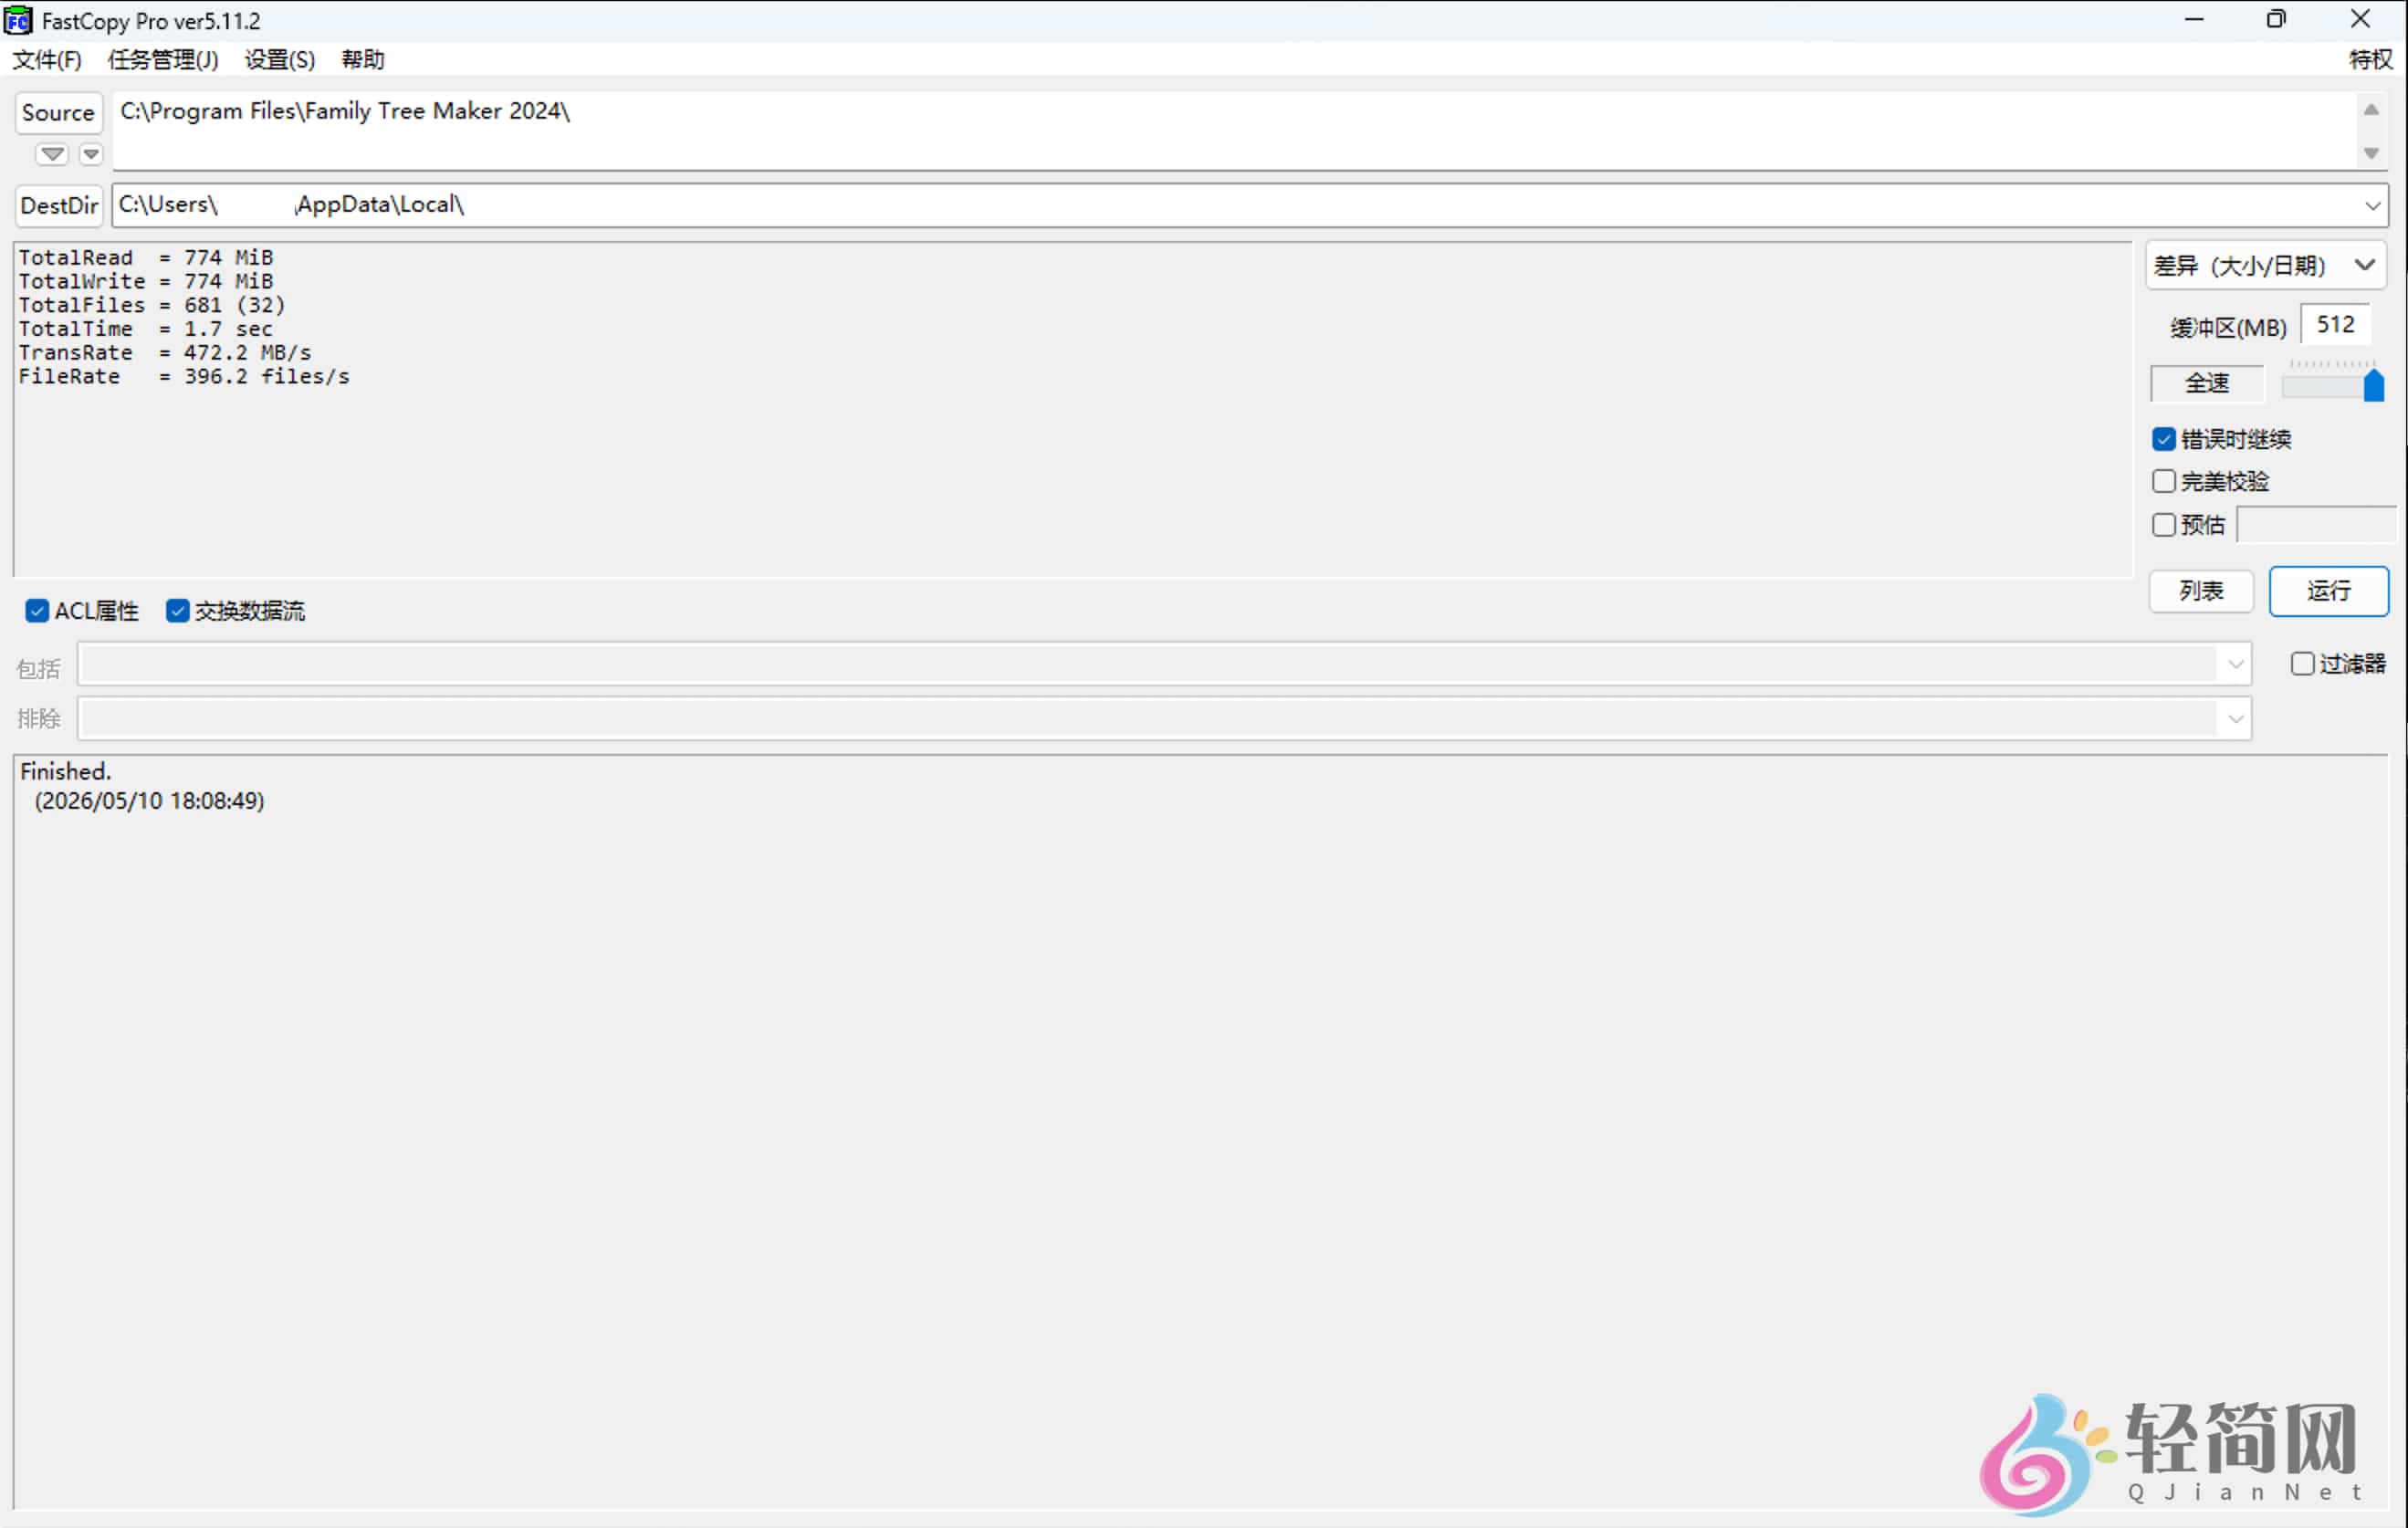2408x1528 pixels.
Task: Click the 列表 button
Action: point(2201,591)
